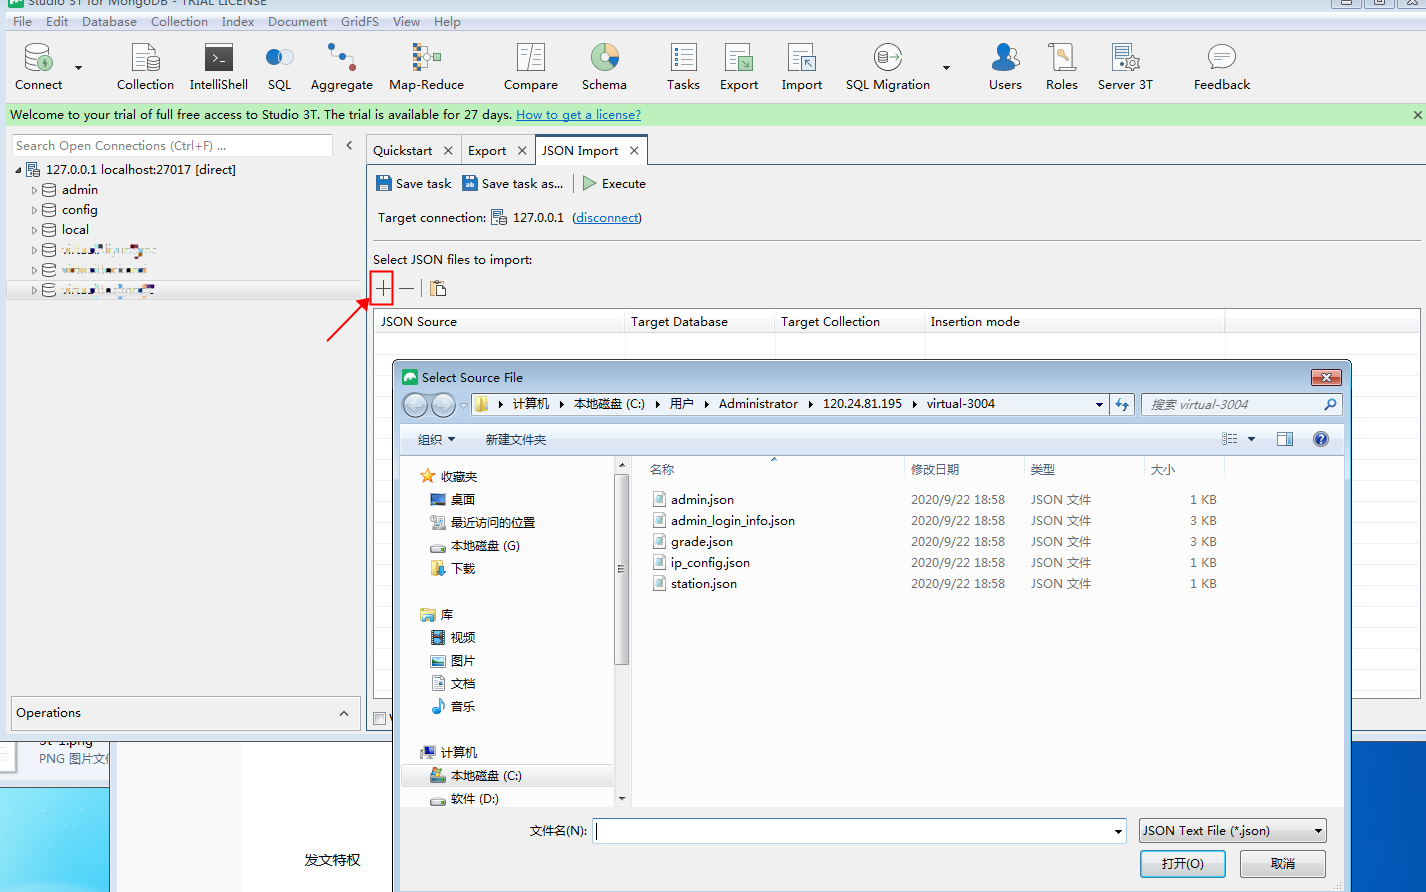The width and height of the screenshot is (1426, 892).
Task: Click the Export toolbar icon
Action: click(739, 67)
